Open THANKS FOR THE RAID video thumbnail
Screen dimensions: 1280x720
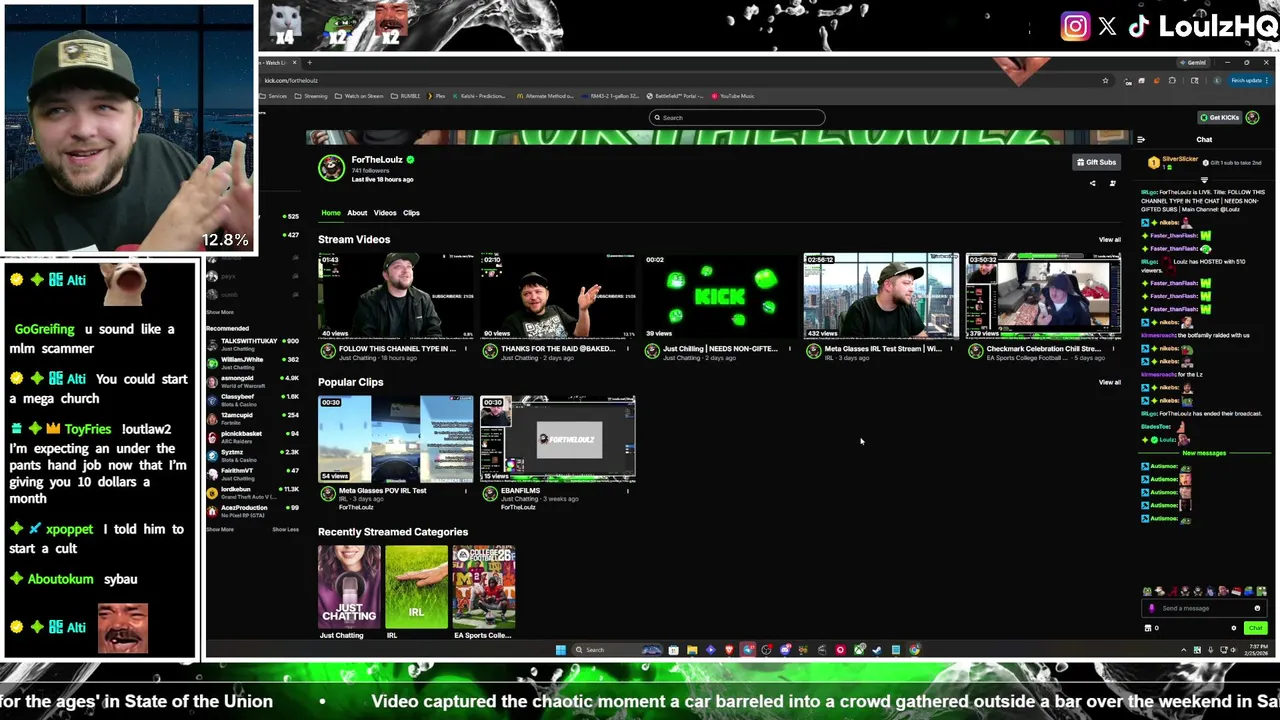pos(557,297)
